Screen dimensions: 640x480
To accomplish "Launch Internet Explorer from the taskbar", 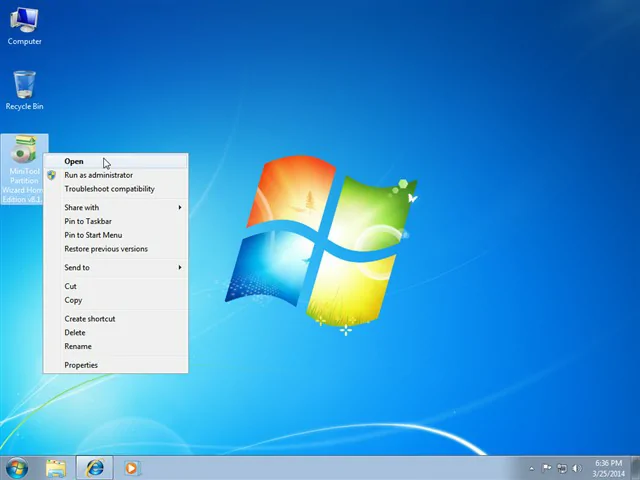I will (94, 467).
